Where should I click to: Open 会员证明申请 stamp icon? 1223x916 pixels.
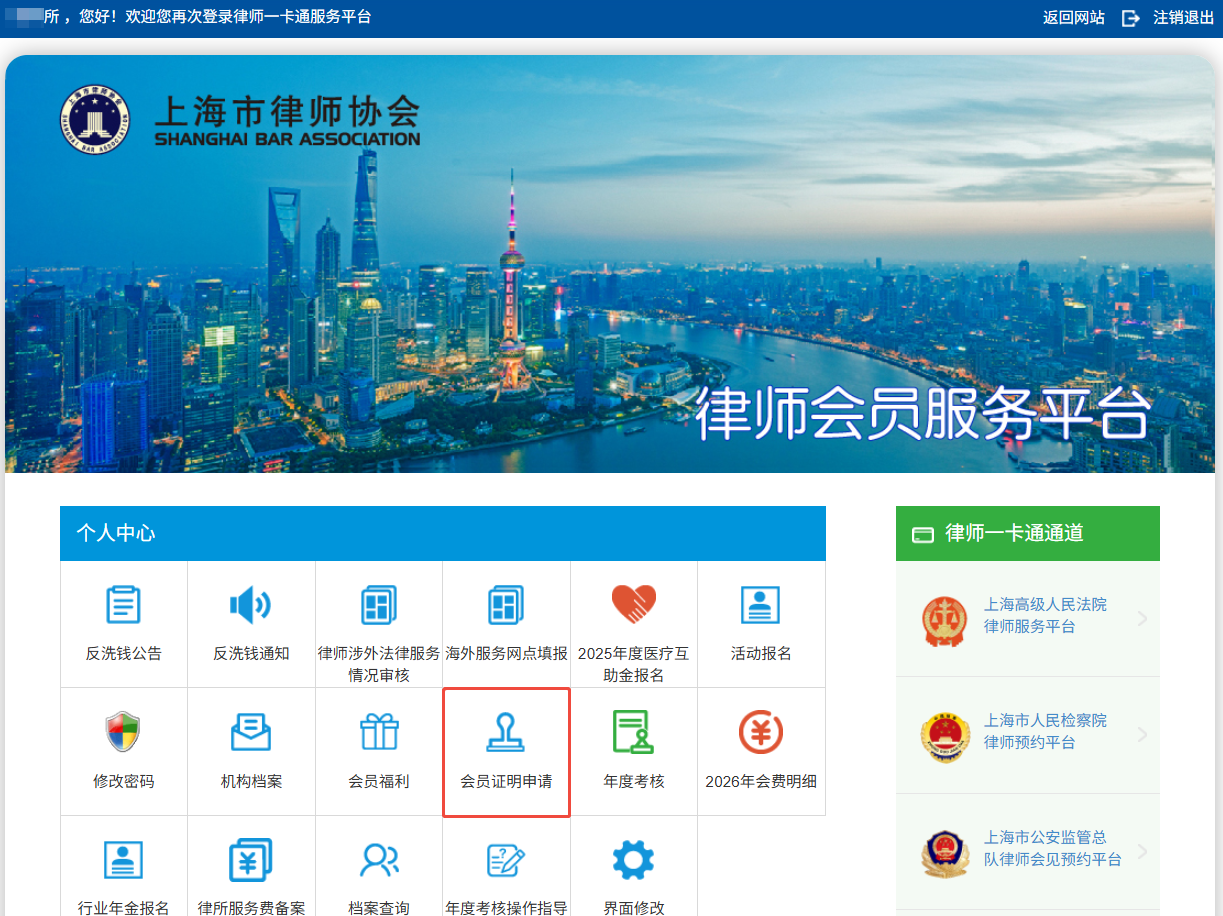coord(506,732)
